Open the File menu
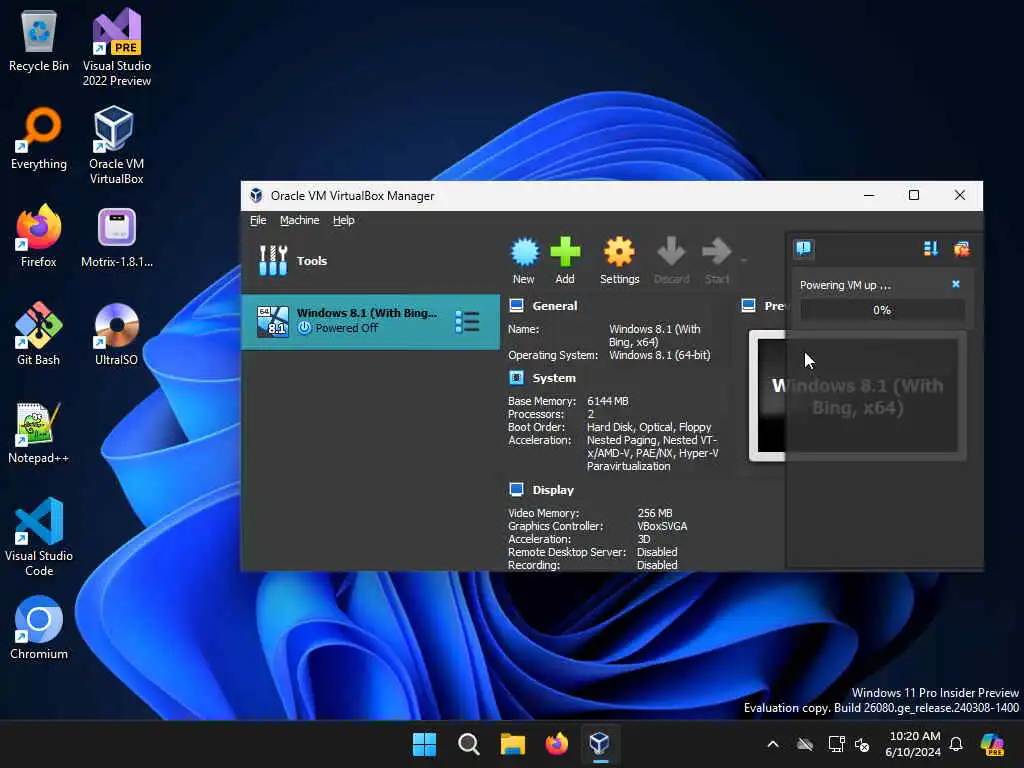Viewport: 1024px width, 768px height. (258, 220)
